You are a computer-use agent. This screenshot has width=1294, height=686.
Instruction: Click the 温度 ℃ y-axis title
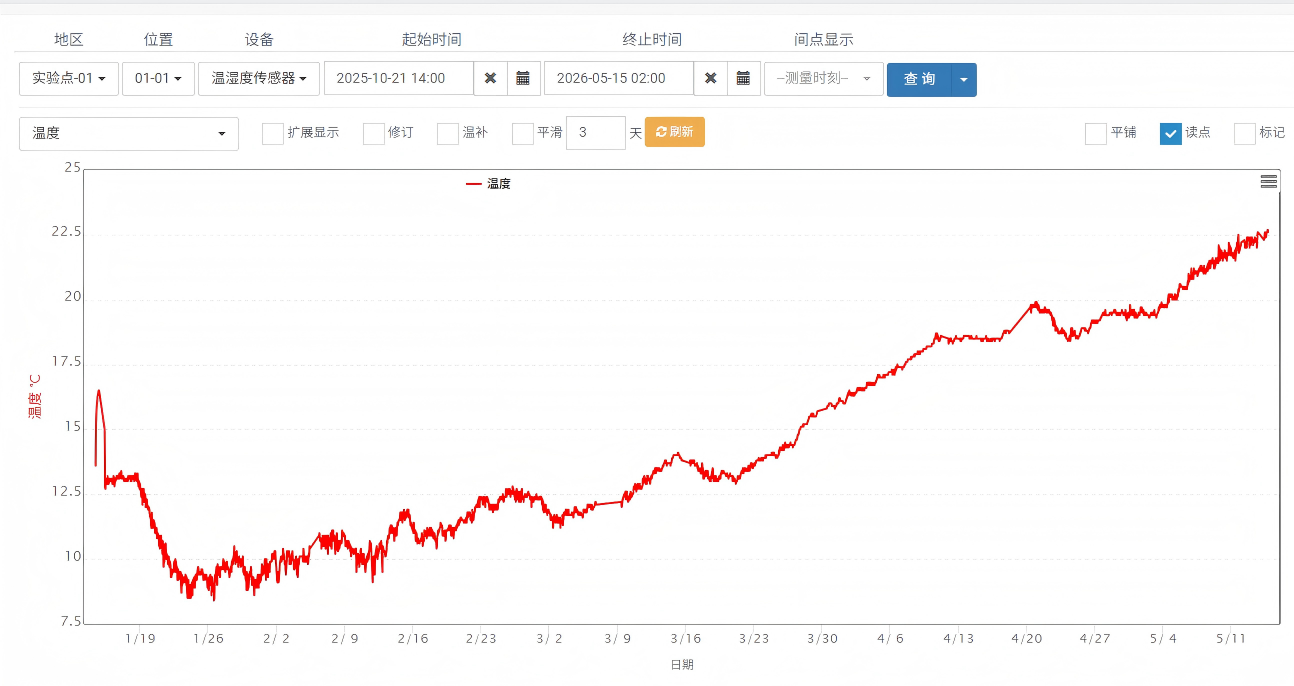click(35, 396)
